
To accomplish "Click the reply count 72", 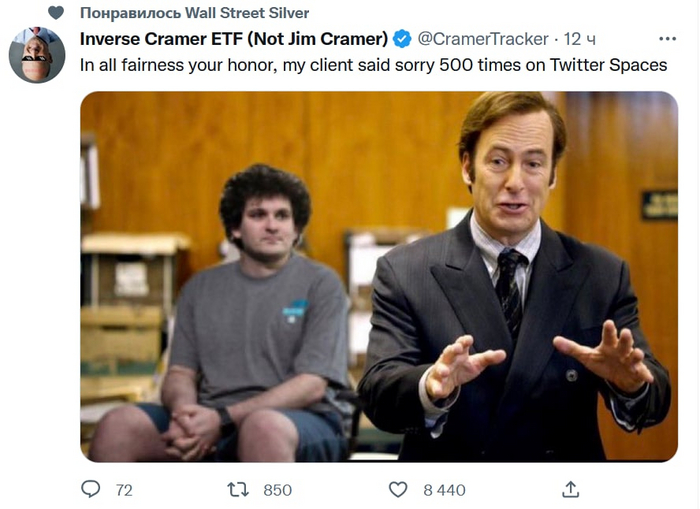I will pyautogui.click(x=124, y=490).
